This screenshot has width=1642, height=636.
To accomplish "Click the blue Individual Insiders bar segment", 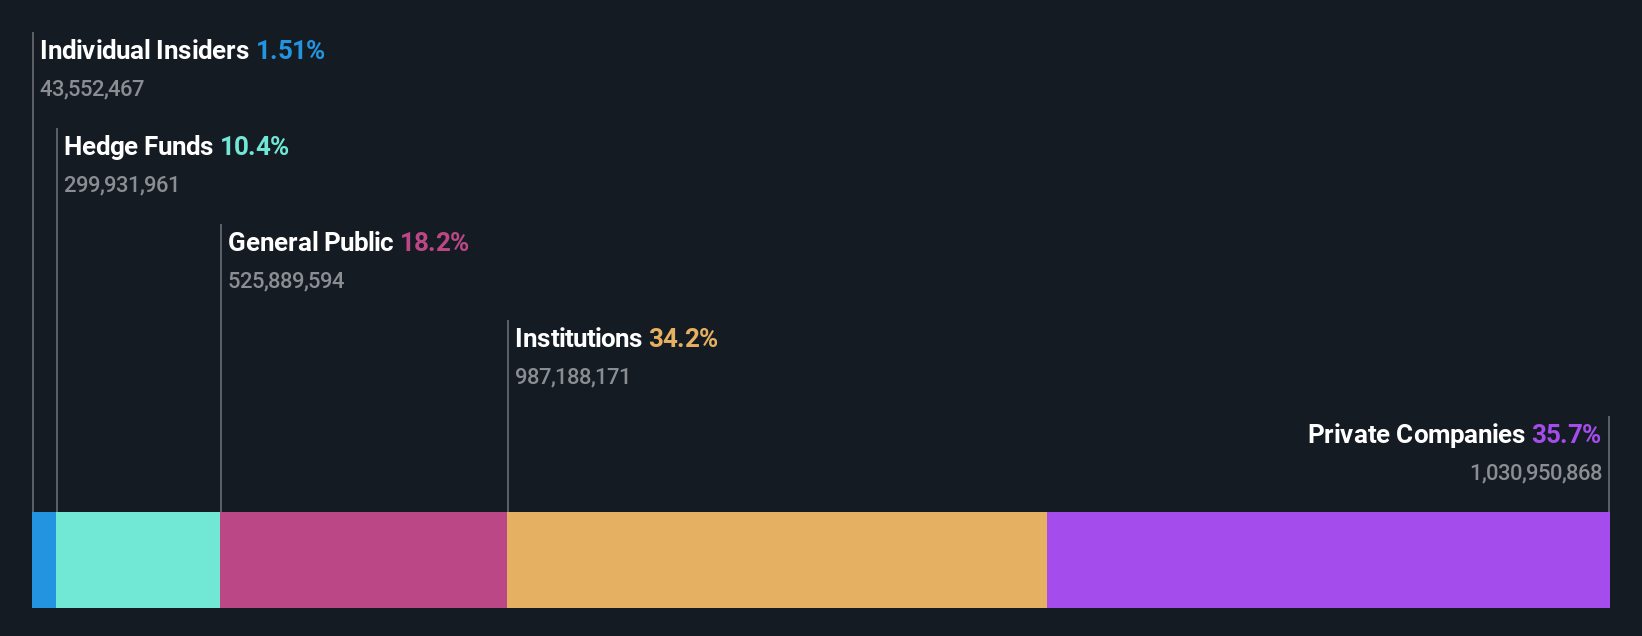I will [44, 560].
